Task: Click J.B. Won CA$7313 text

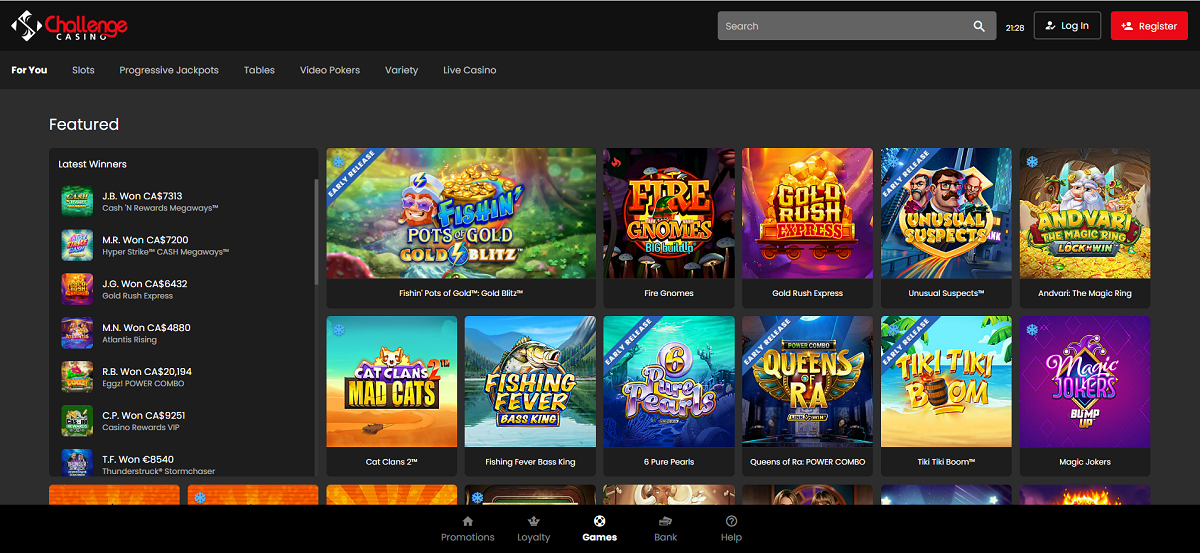Action: click(x=142, y=196)
